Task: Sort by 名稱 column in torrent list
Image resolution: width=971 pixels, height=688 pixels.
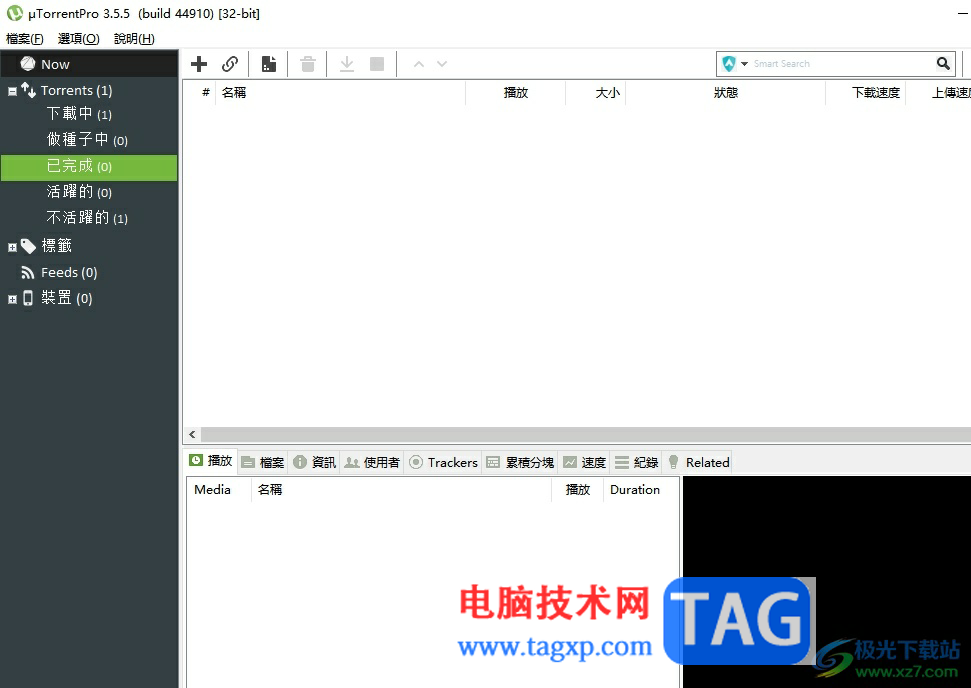Action: pyautogui.click(x=341, y=92)
